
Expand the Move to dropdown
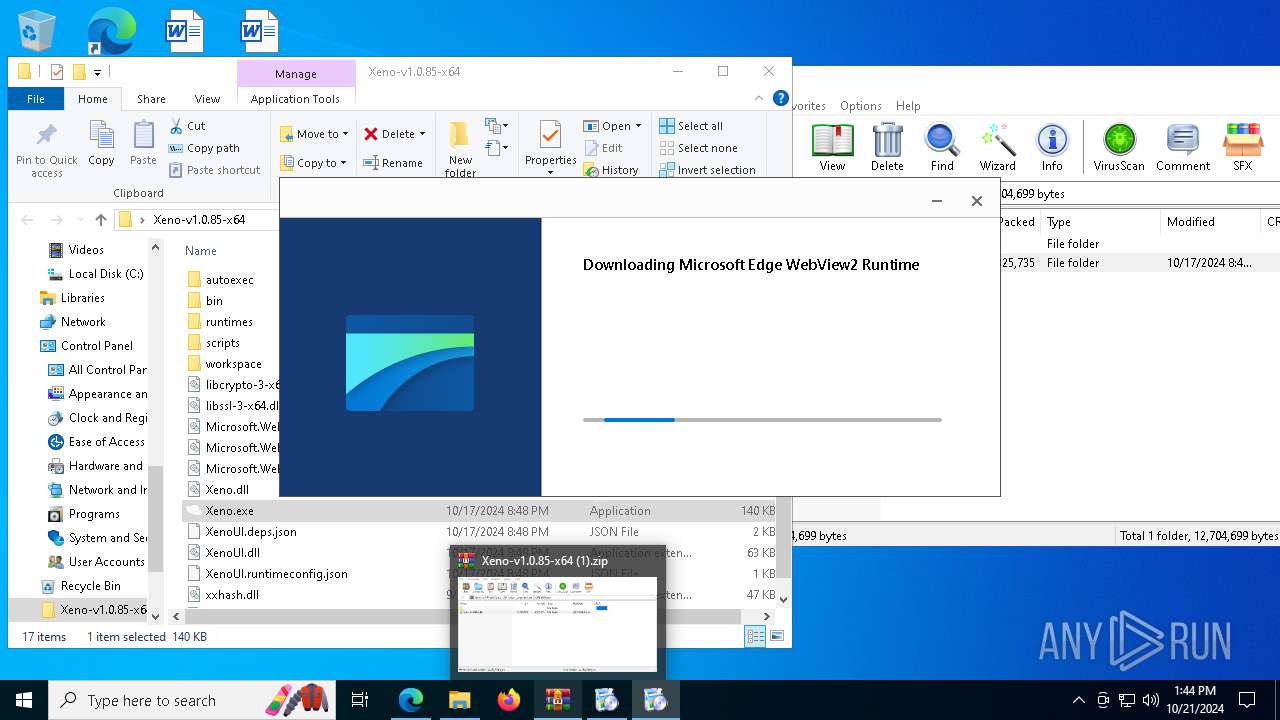click(x=345, y=134)
